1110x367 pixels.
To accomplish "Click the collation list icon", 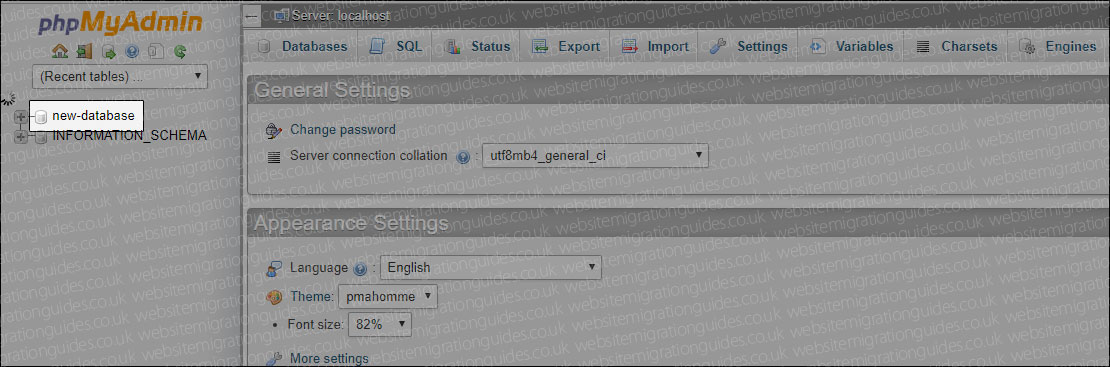I will coord(275,157).
